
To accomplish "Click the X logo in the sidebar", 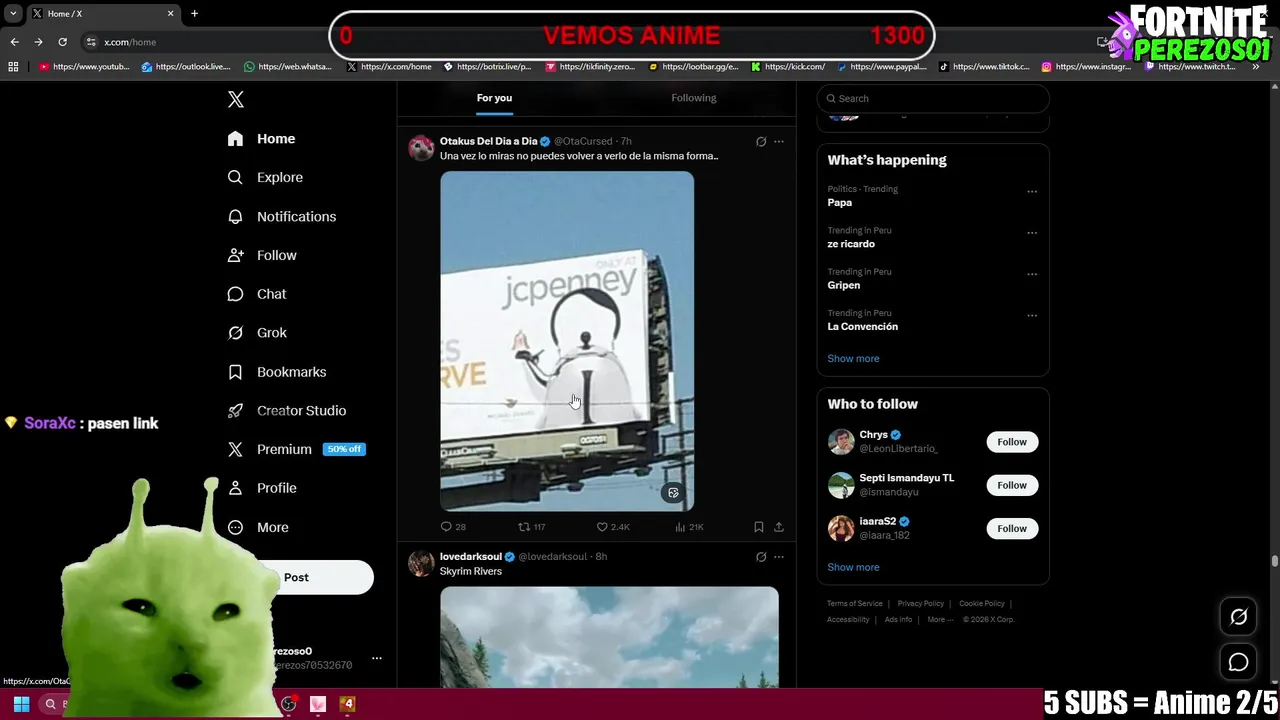I will coord(236,99).
